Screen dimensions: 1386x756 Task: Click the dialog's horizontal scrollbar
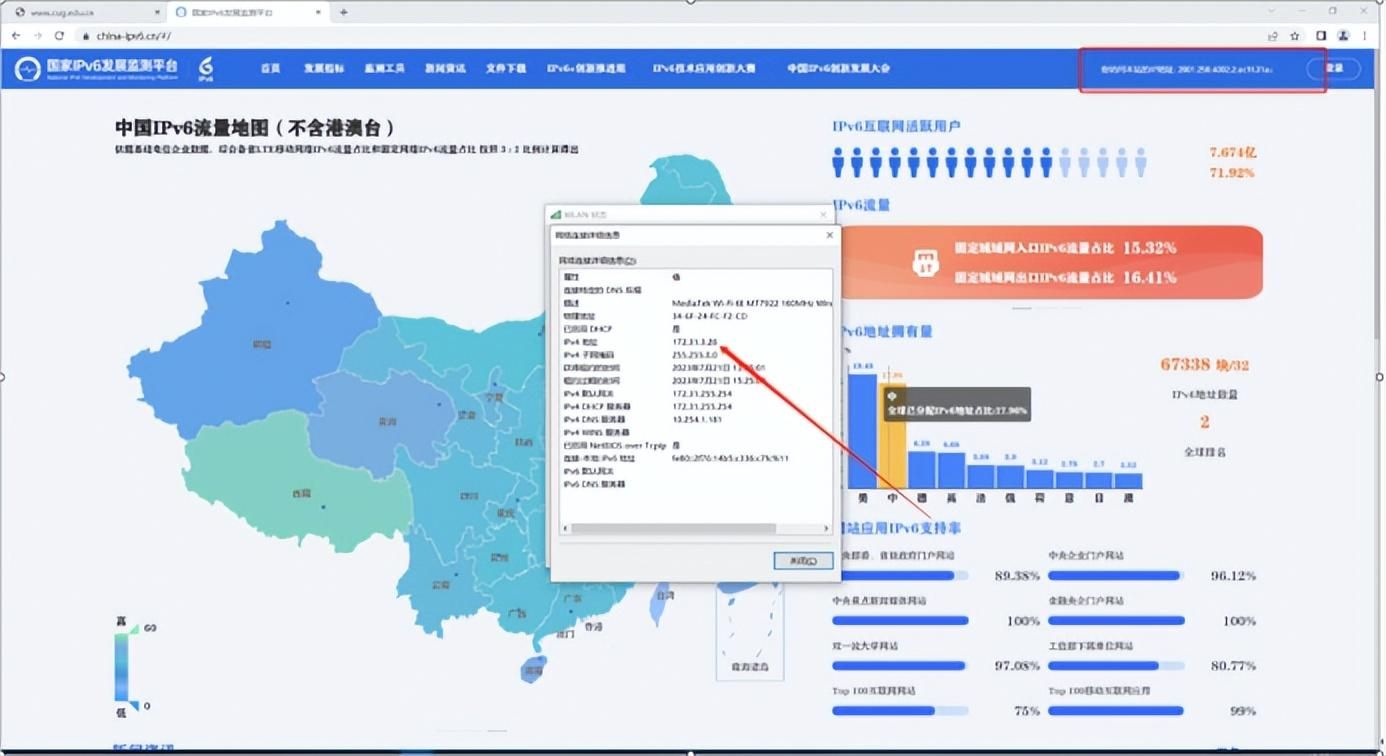(x=670, y=528)
